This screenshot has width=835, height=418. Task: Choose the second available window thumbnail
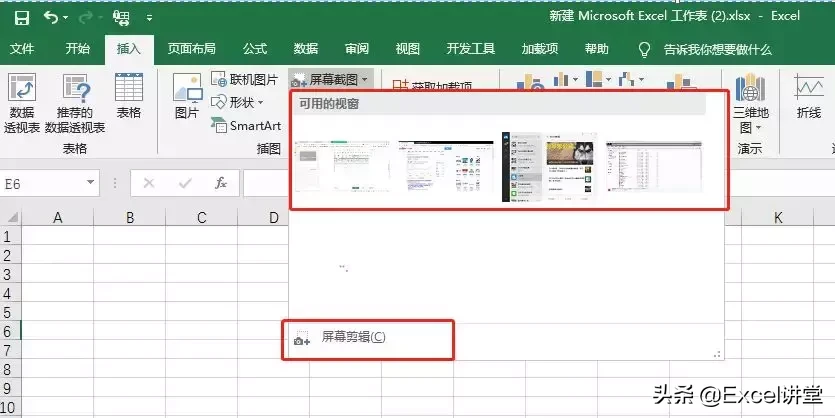coord(446,167)
